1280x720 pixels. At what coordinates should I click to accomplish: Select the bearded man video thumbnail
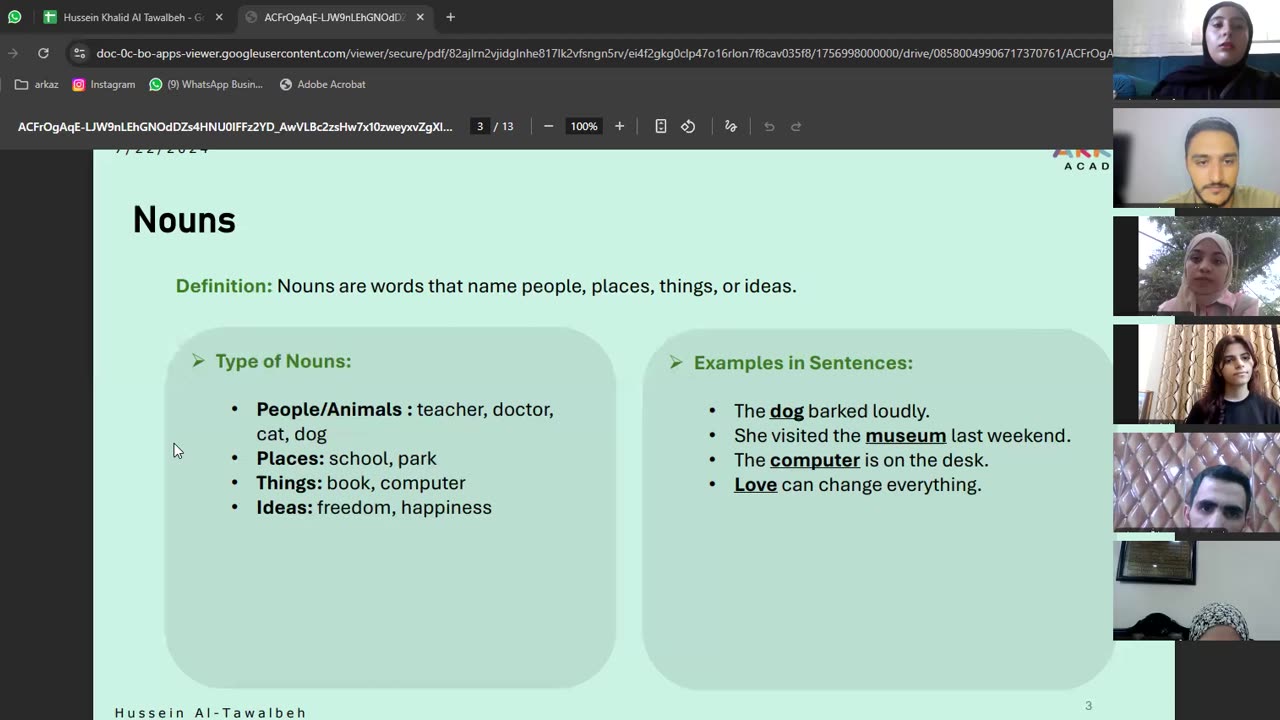click(1196, 158)
